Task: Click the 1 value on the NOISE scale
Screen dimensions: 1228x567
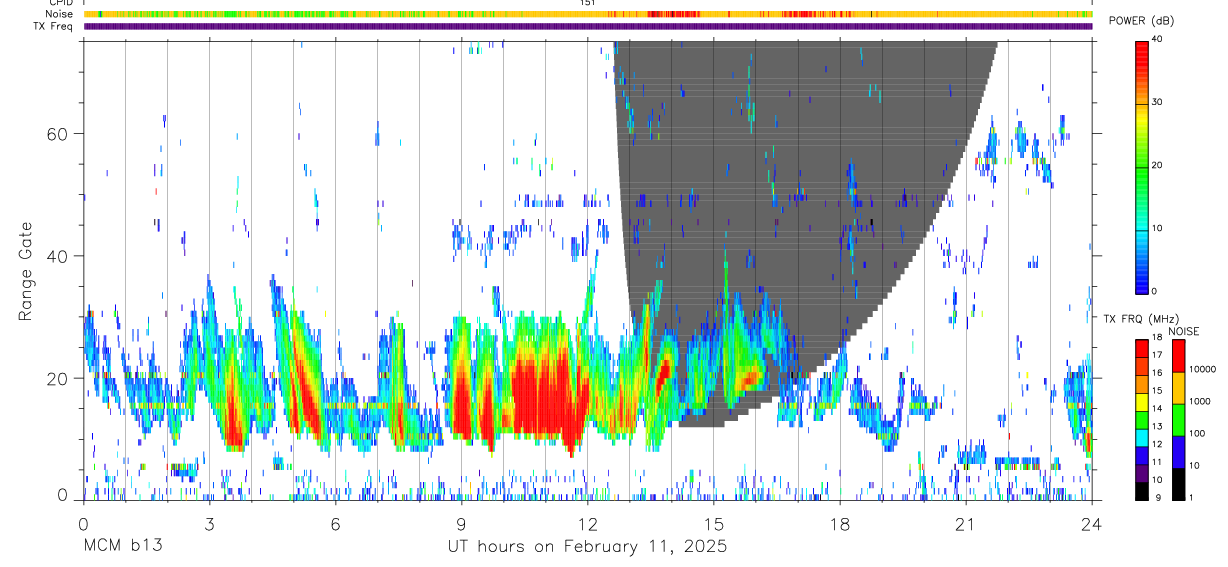Action: 1191,498
